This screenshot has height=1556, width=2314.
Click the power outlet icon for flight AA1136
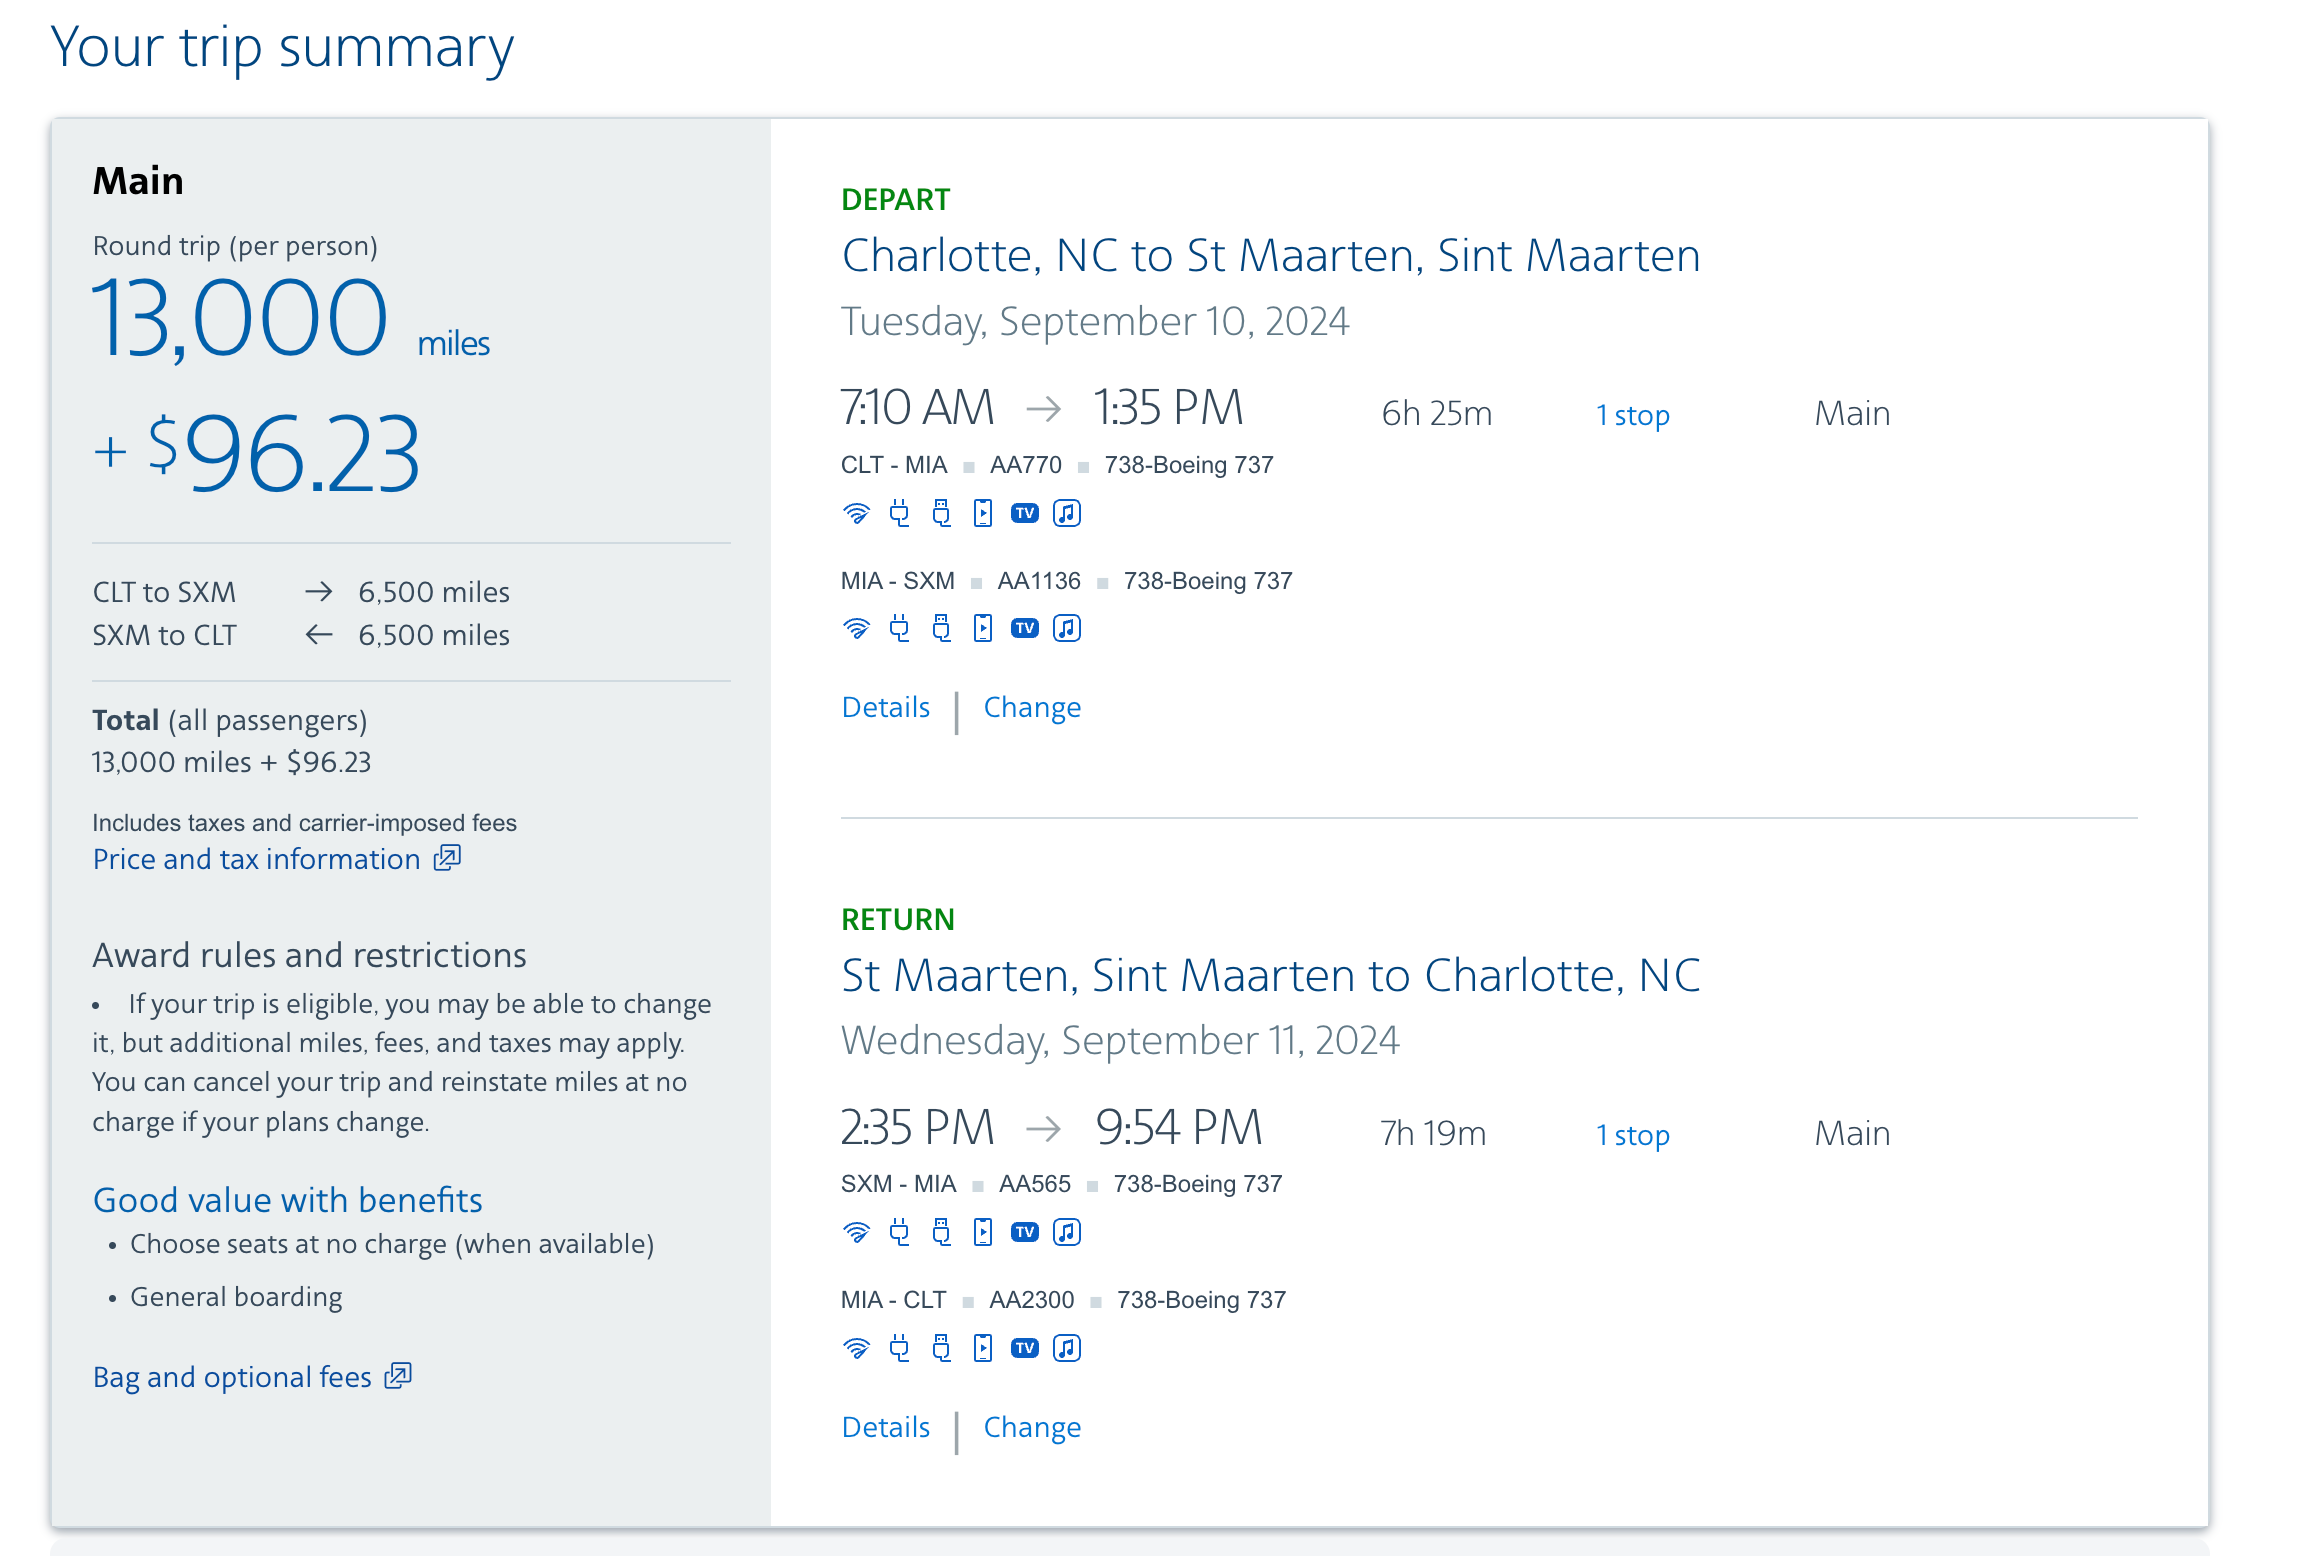tap(900, 629)
